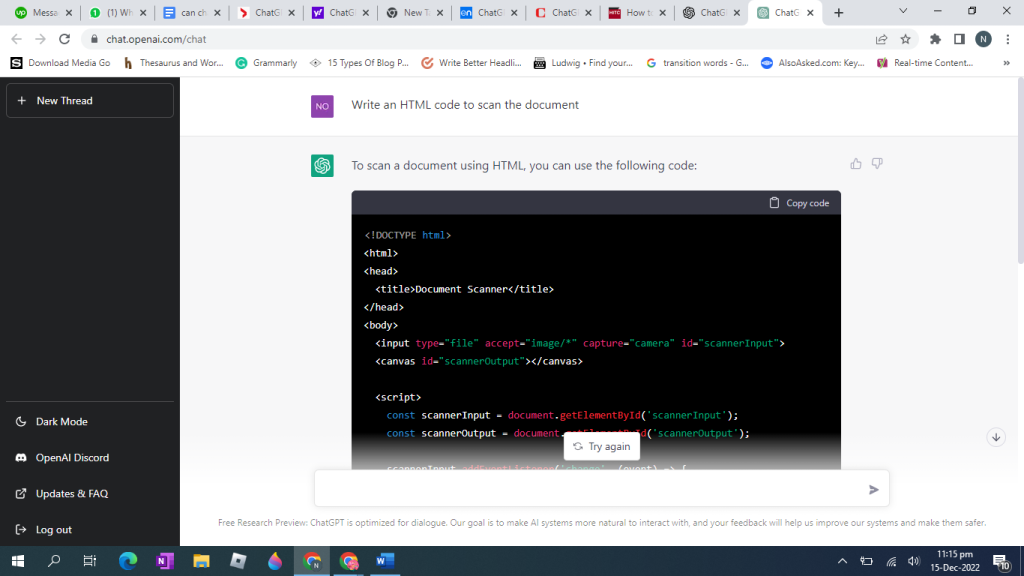Open the Chrome profile N menu
This screenshot has height=576, width=1024.
tap(983, 39)
